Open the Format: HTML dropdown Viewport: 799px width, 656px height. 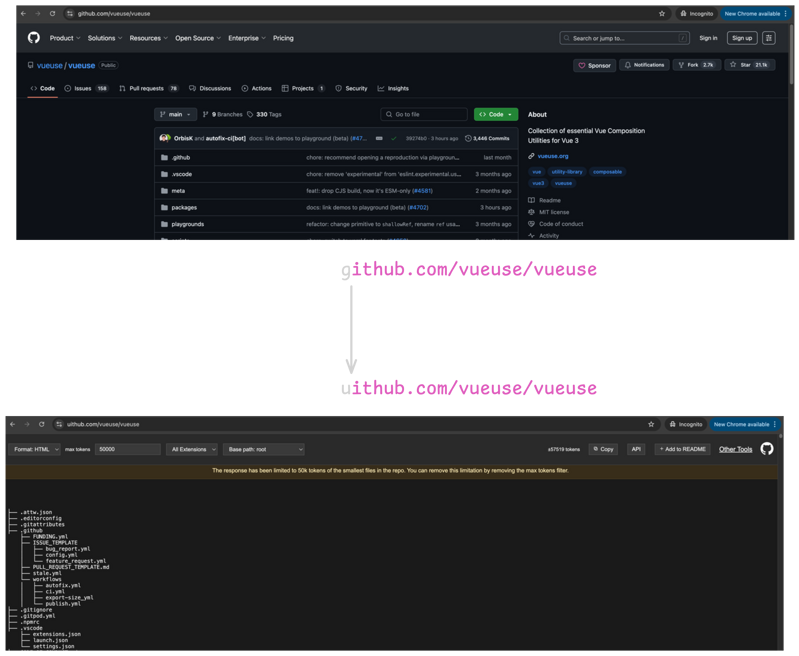click(35, 449)
